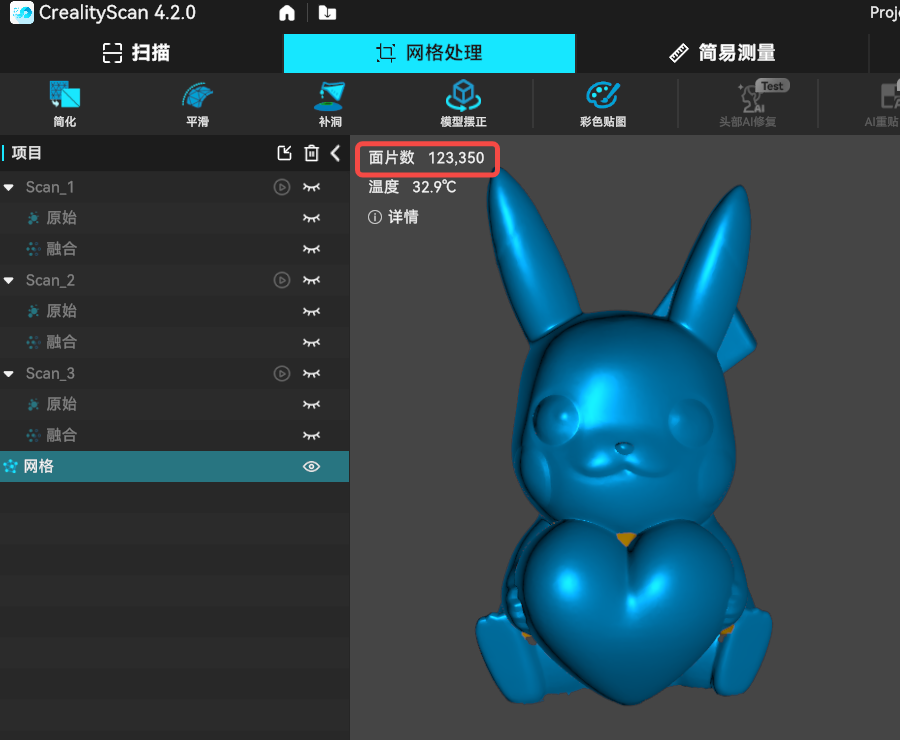Toggle visibility of Scan_3 融合 layer
This screenshot has width=900, height=740.
tap(312, 435)
